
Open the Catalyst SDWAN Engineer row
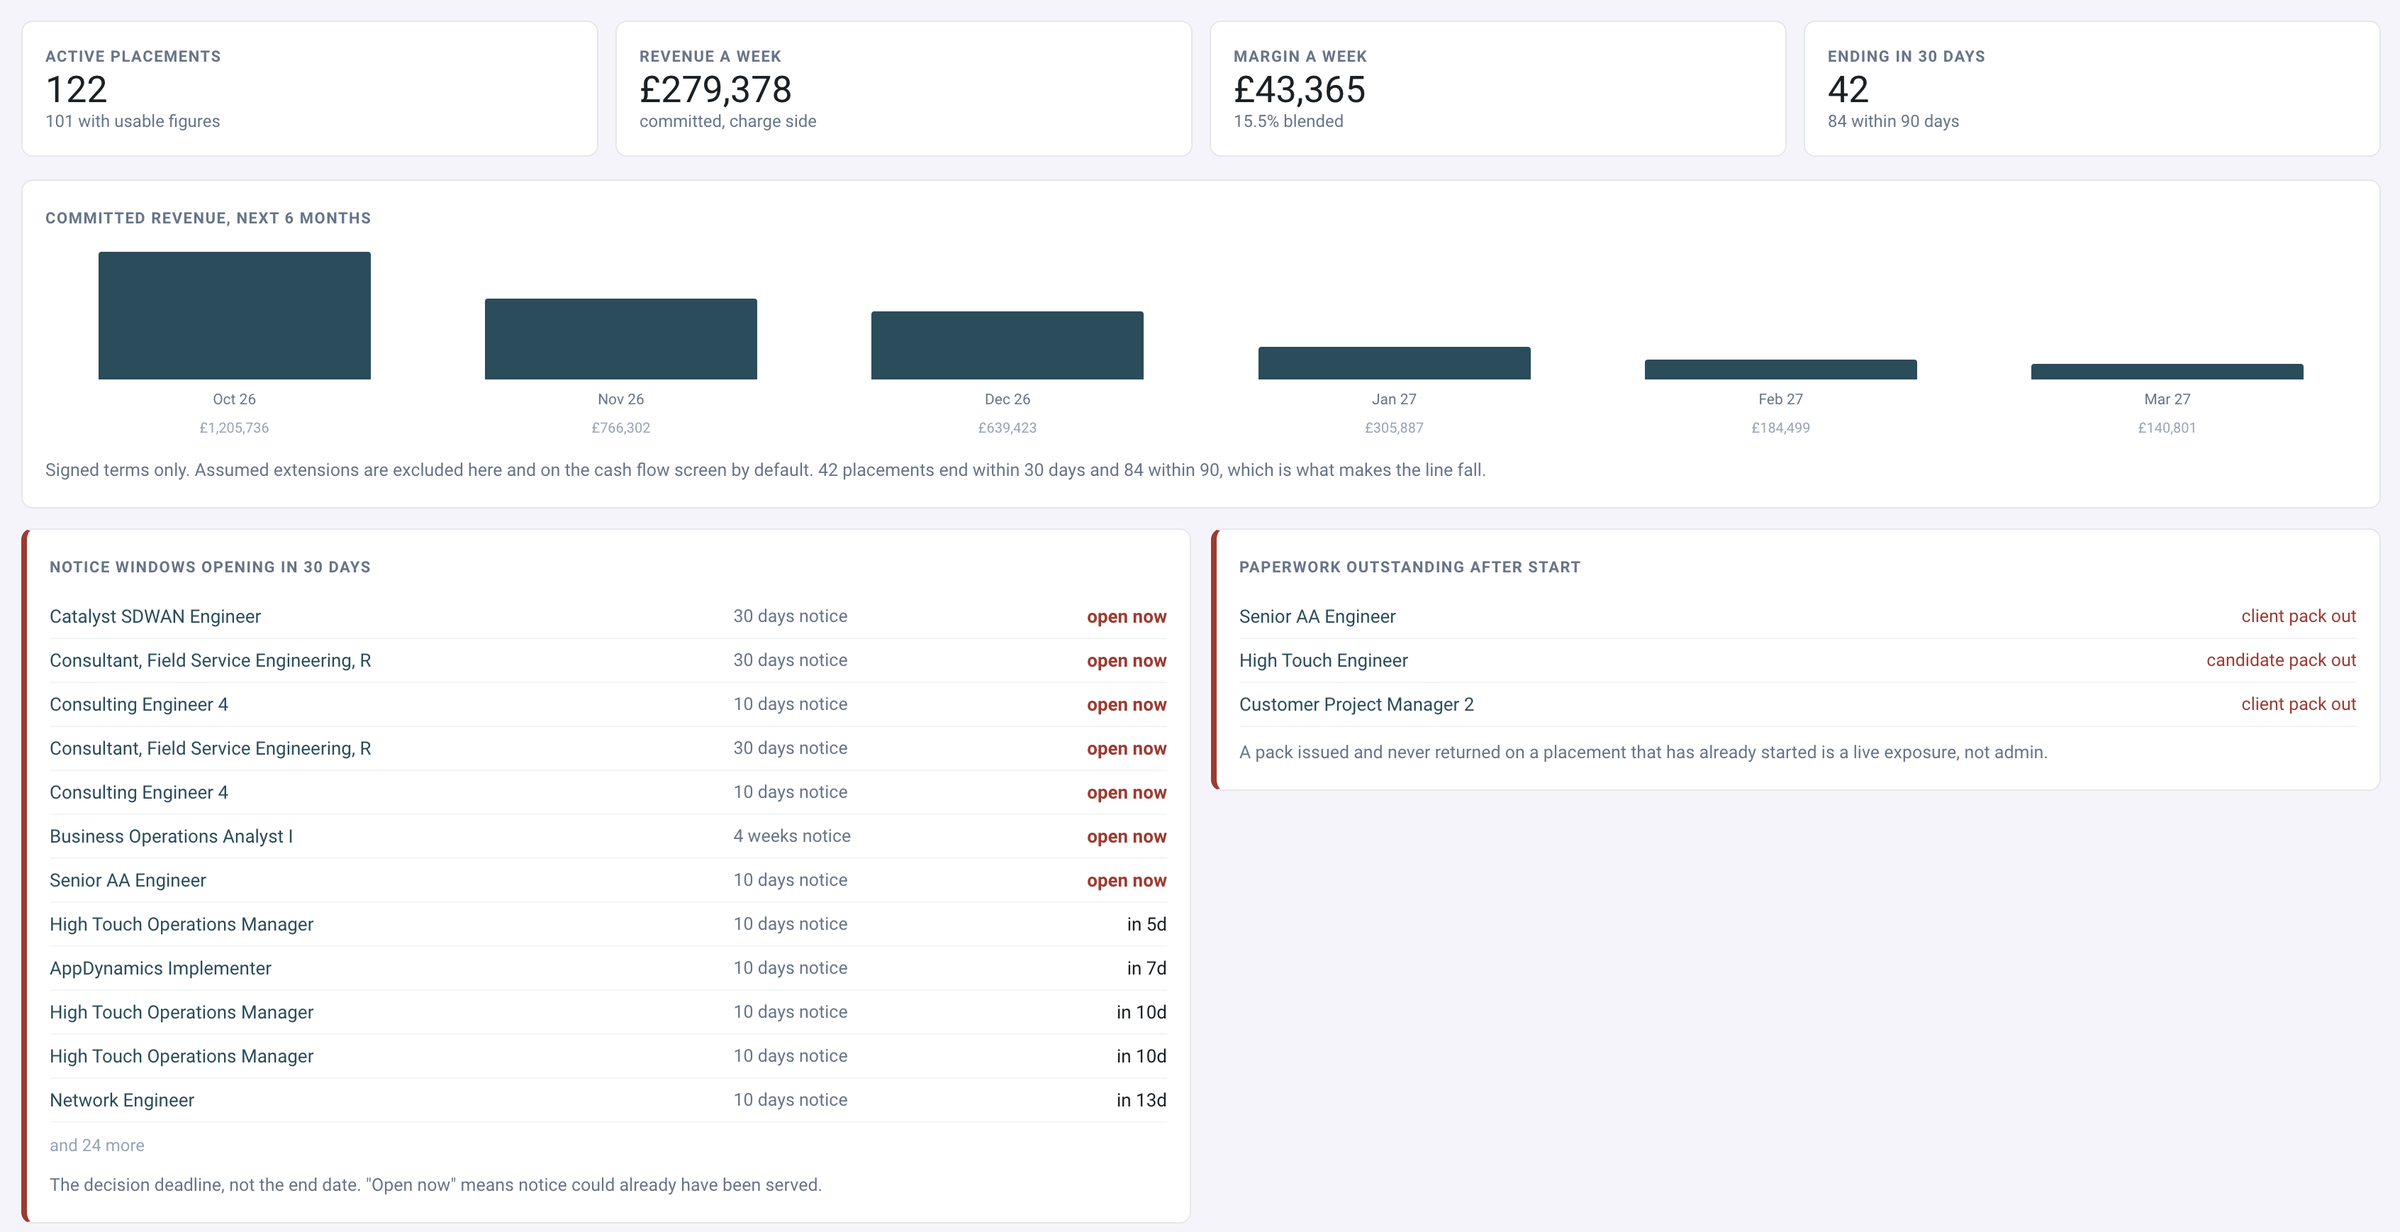pyautogui.click(x=608, y=617)
